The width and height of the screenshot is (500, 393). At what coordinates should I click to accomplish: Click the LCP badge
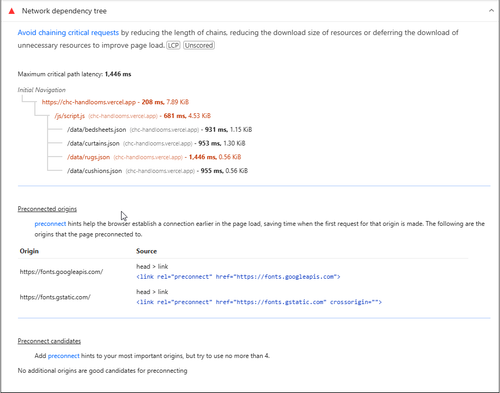click(x=173, y=45)
